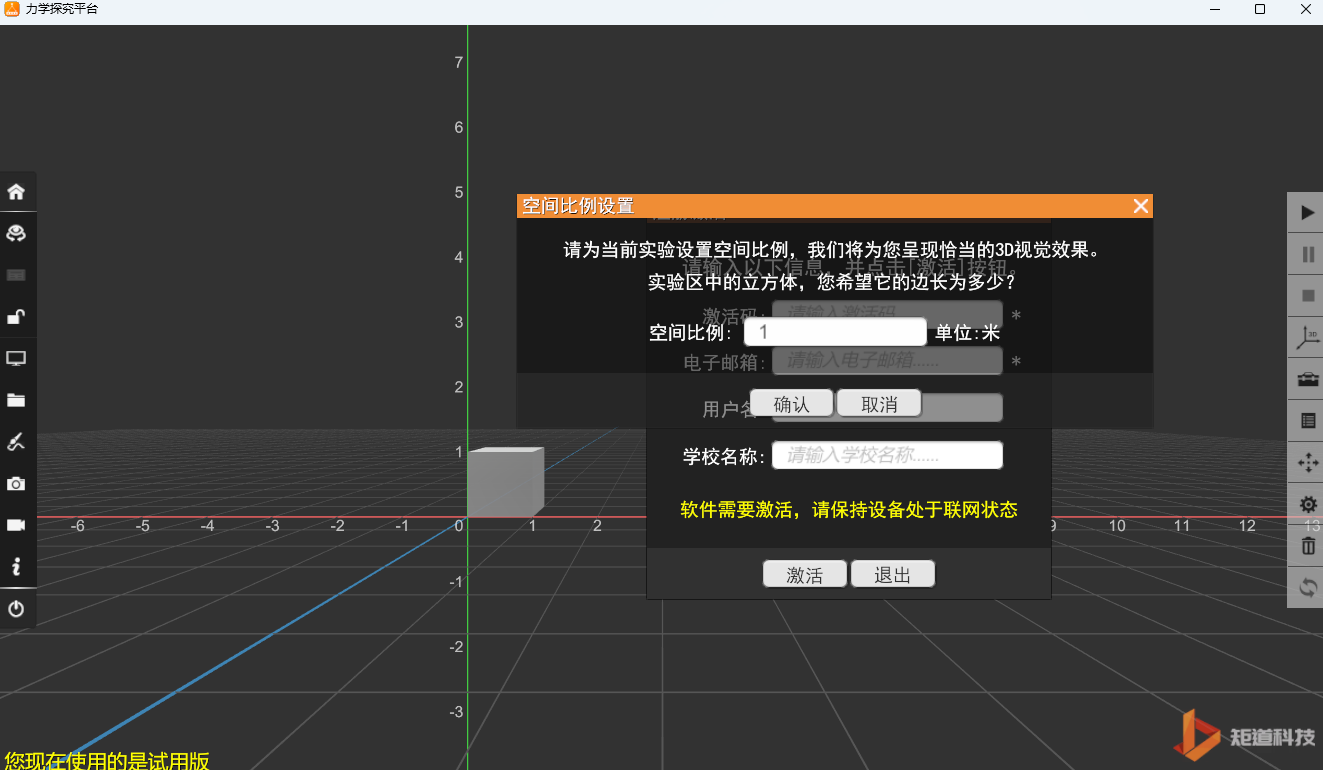Click the 单位:米 label
The image size is (1323, 770).
coord(967,333)
